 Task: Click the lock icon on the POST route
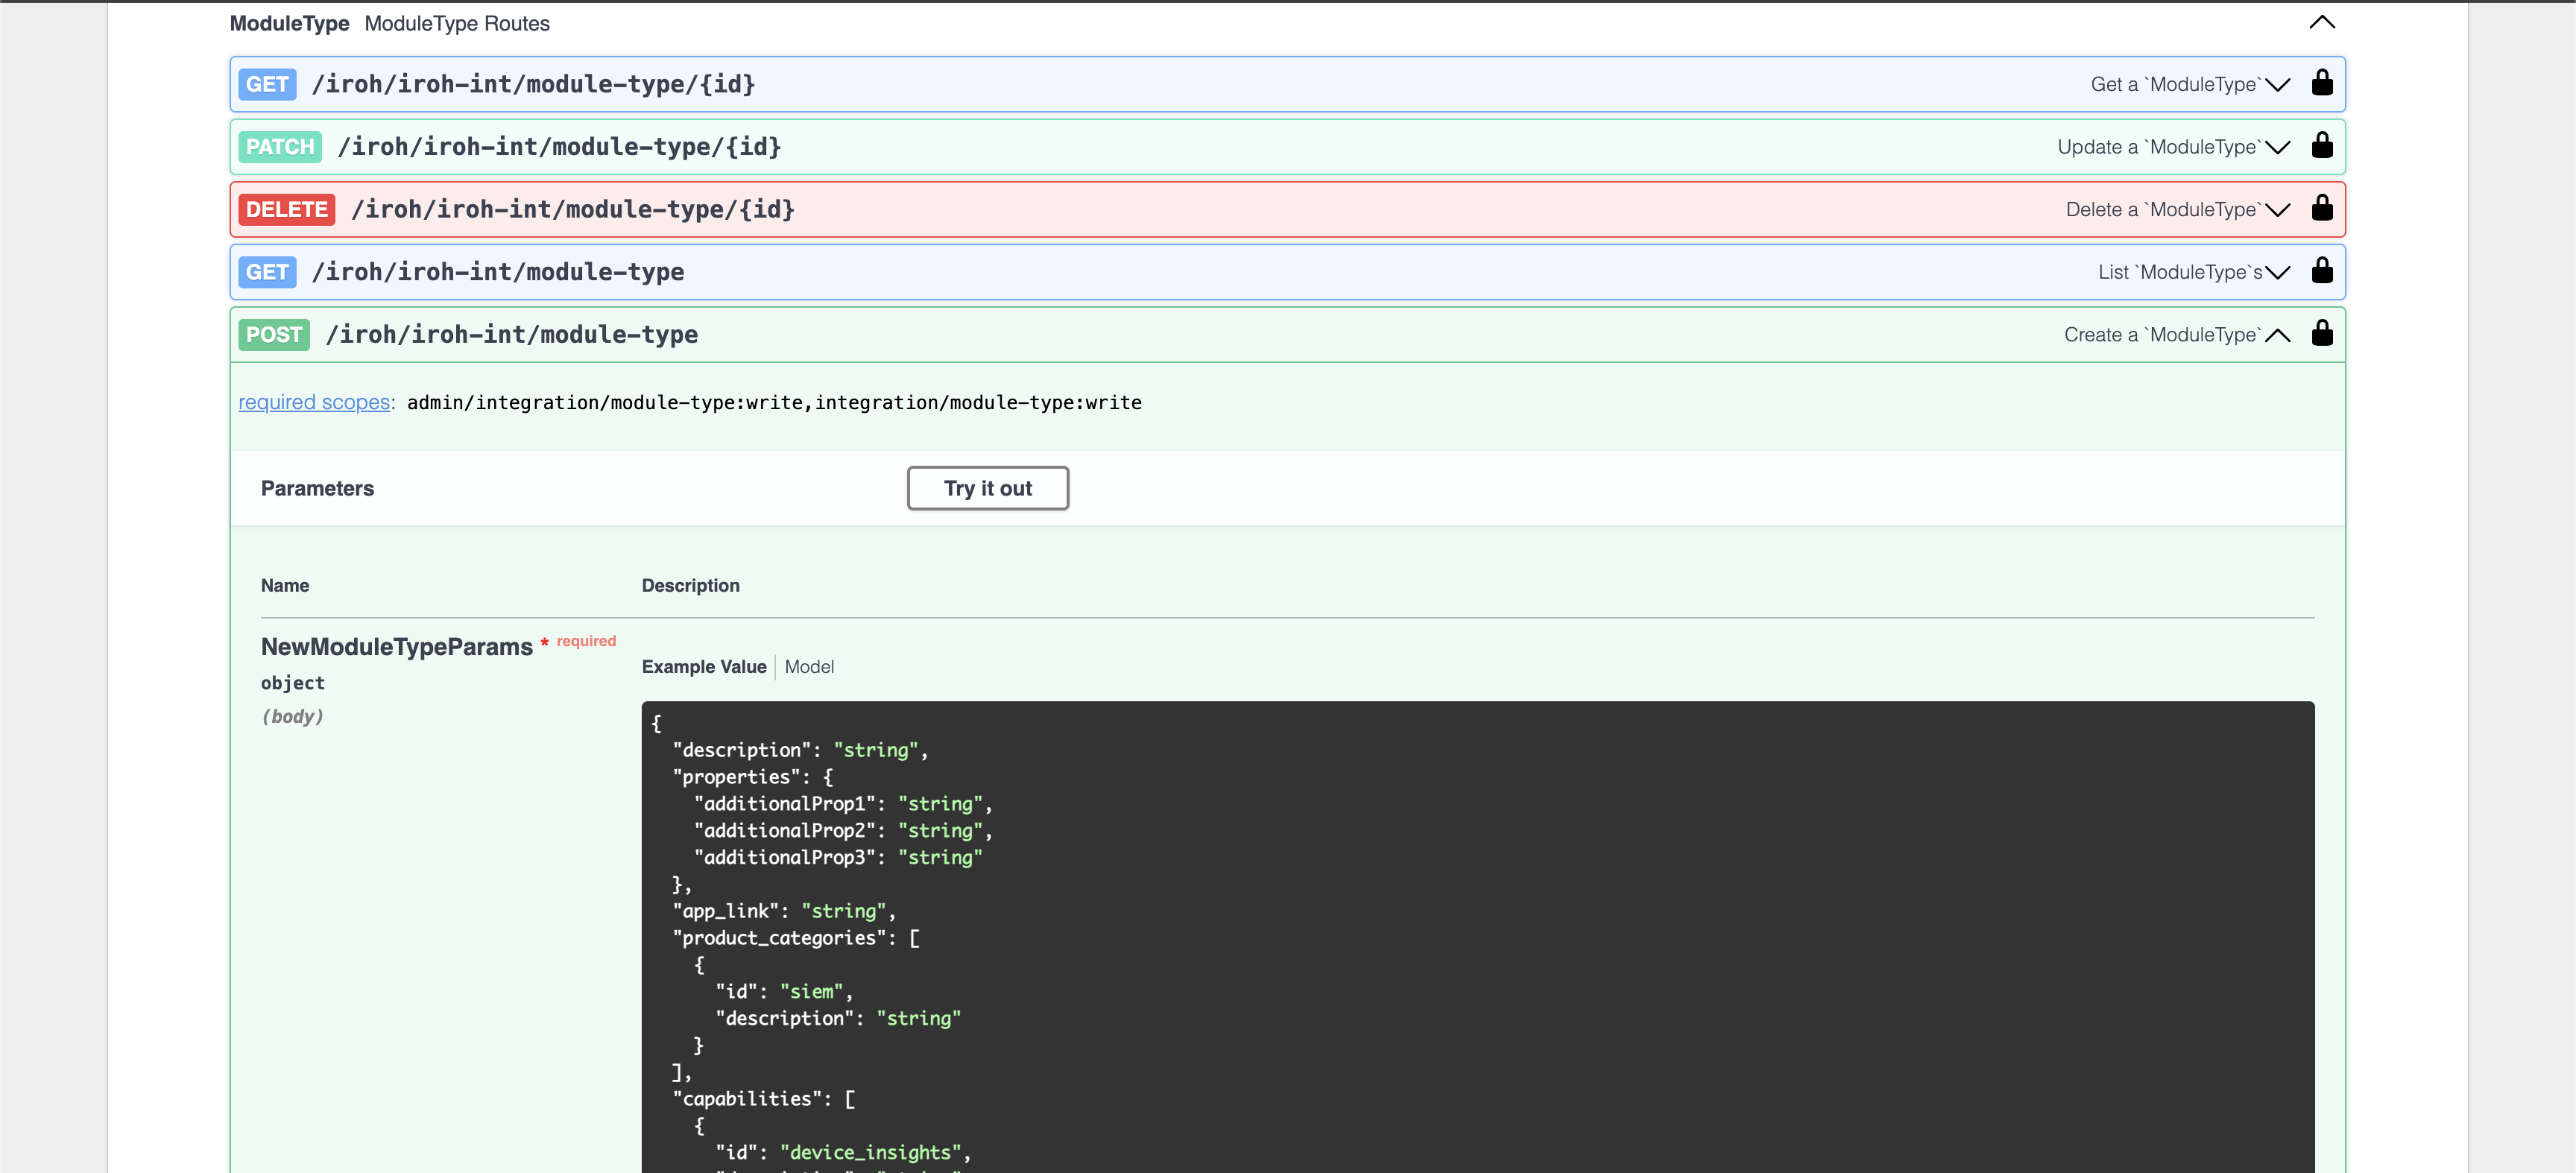tap(2322, 334)
